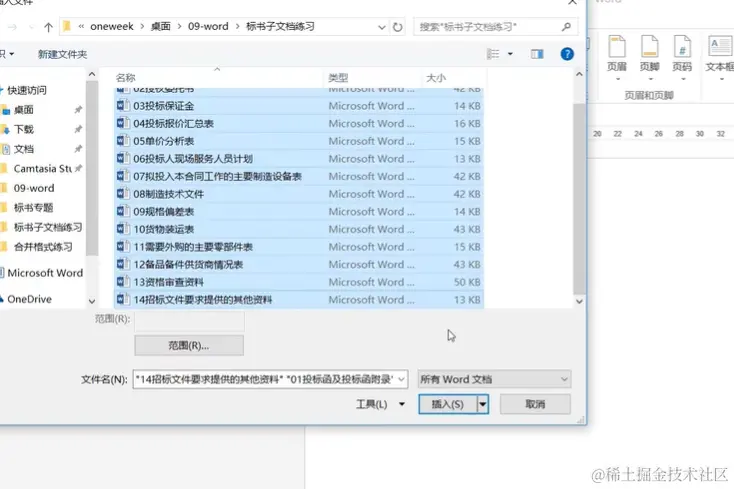The image size is (734, 489).
Task: Sort files by 类型 column header
Action: click(x=338, y=78)
